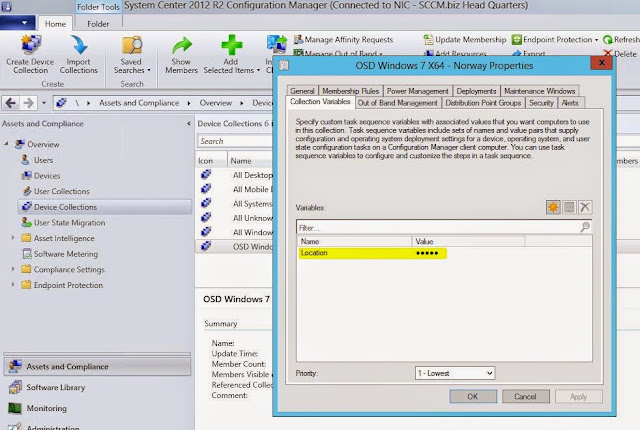Select the All Desktop collection row

coord(234,175)
